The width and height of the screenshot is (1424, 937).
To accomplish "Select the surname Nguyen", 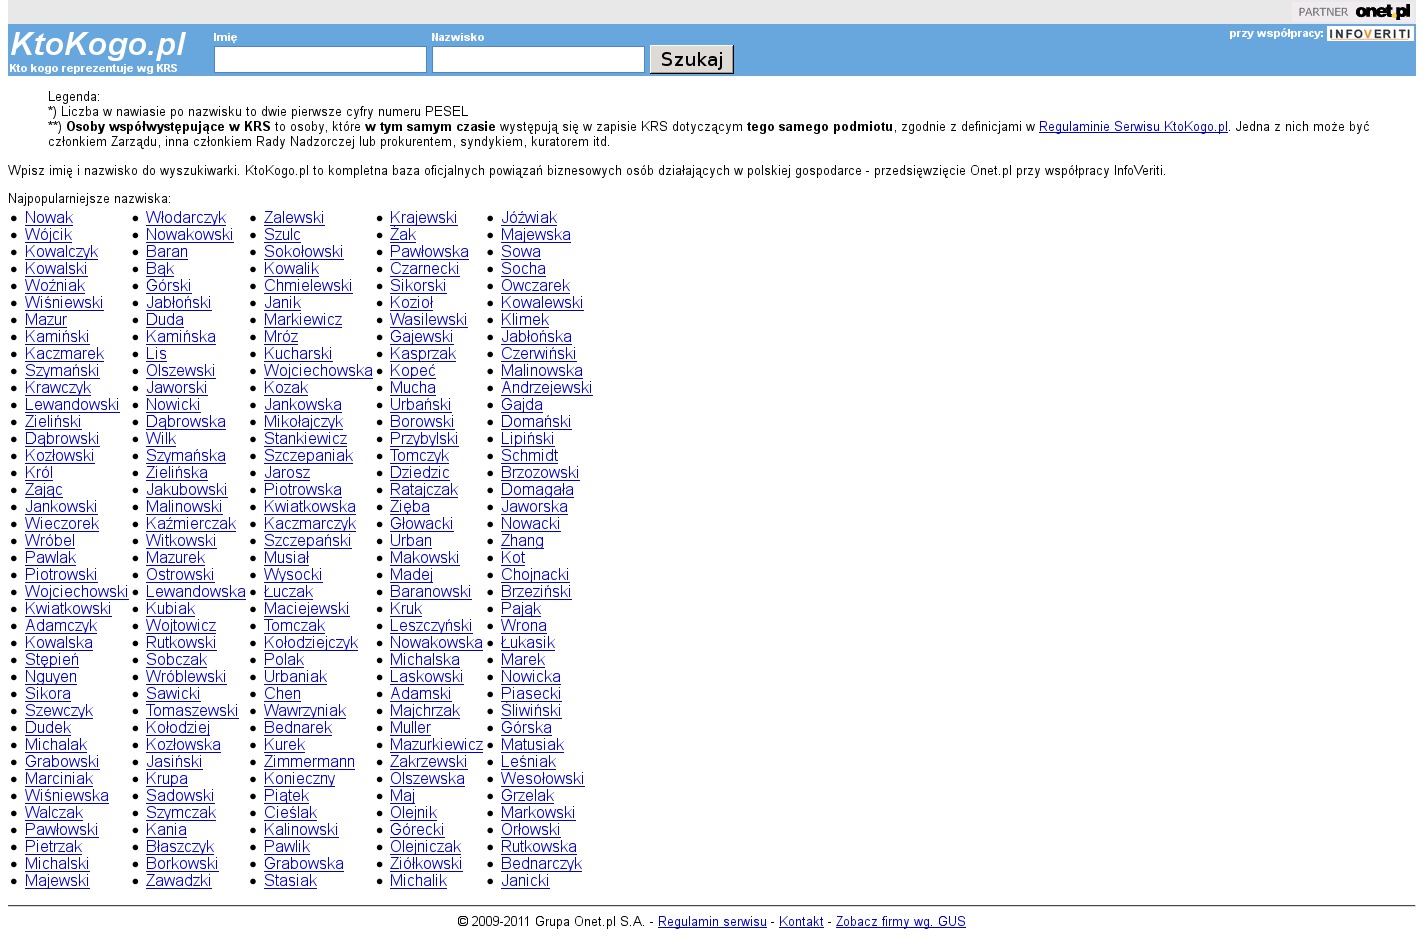I will 51,677.
